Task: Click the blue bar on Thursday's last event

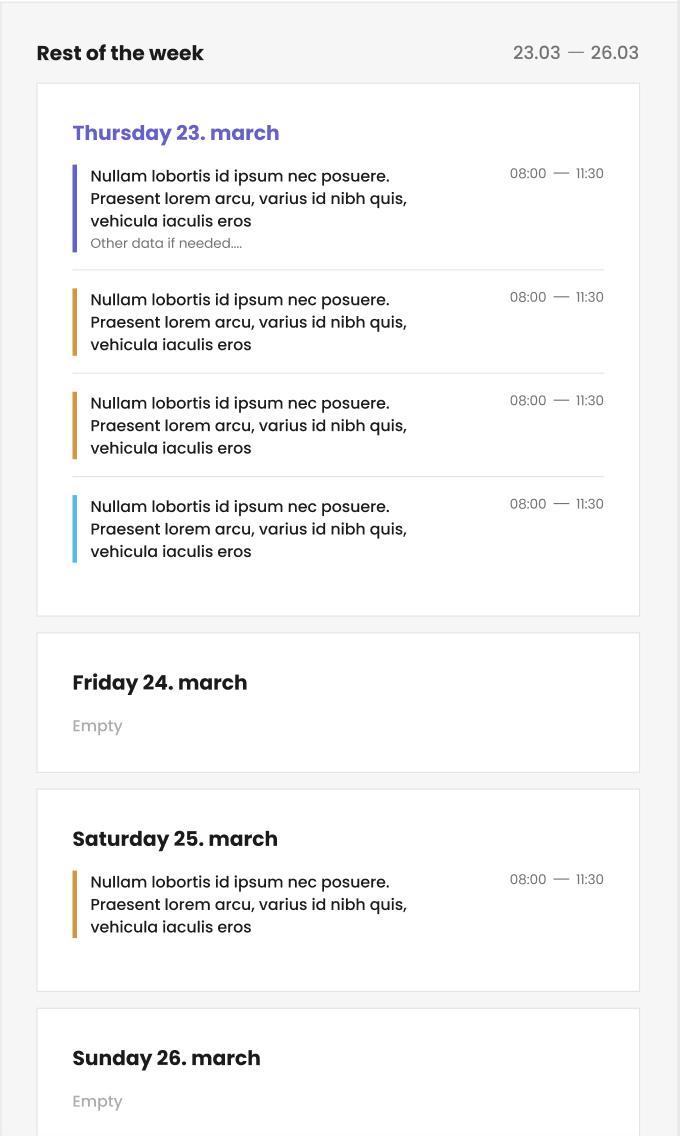Action: tap(75, 529)
